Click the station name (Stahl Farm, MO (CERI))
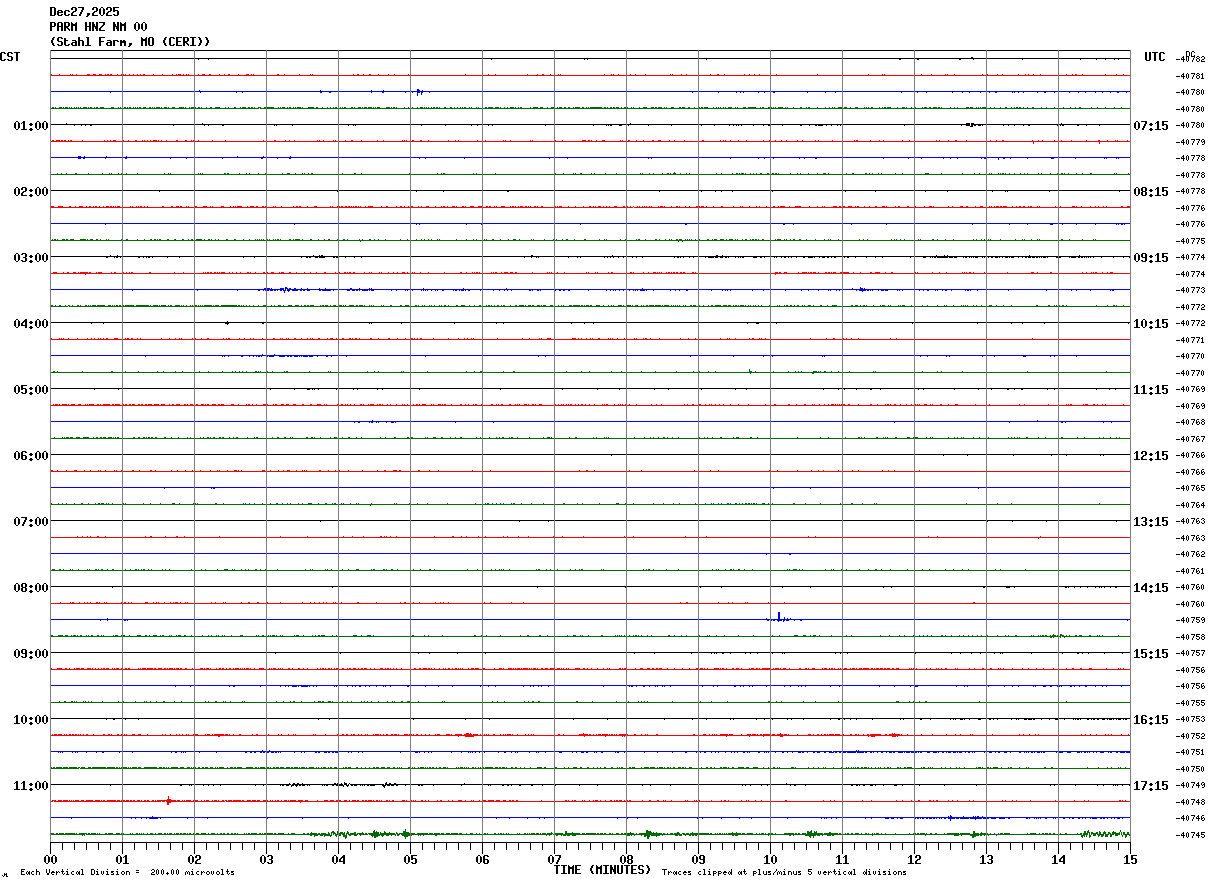The image size is (1210, 886). click(130, 42)
